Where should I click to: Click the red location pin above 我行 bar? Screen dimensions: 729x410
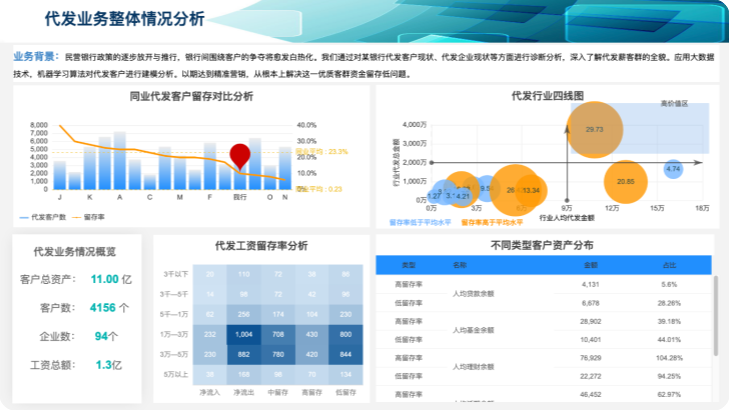[240, 156]
